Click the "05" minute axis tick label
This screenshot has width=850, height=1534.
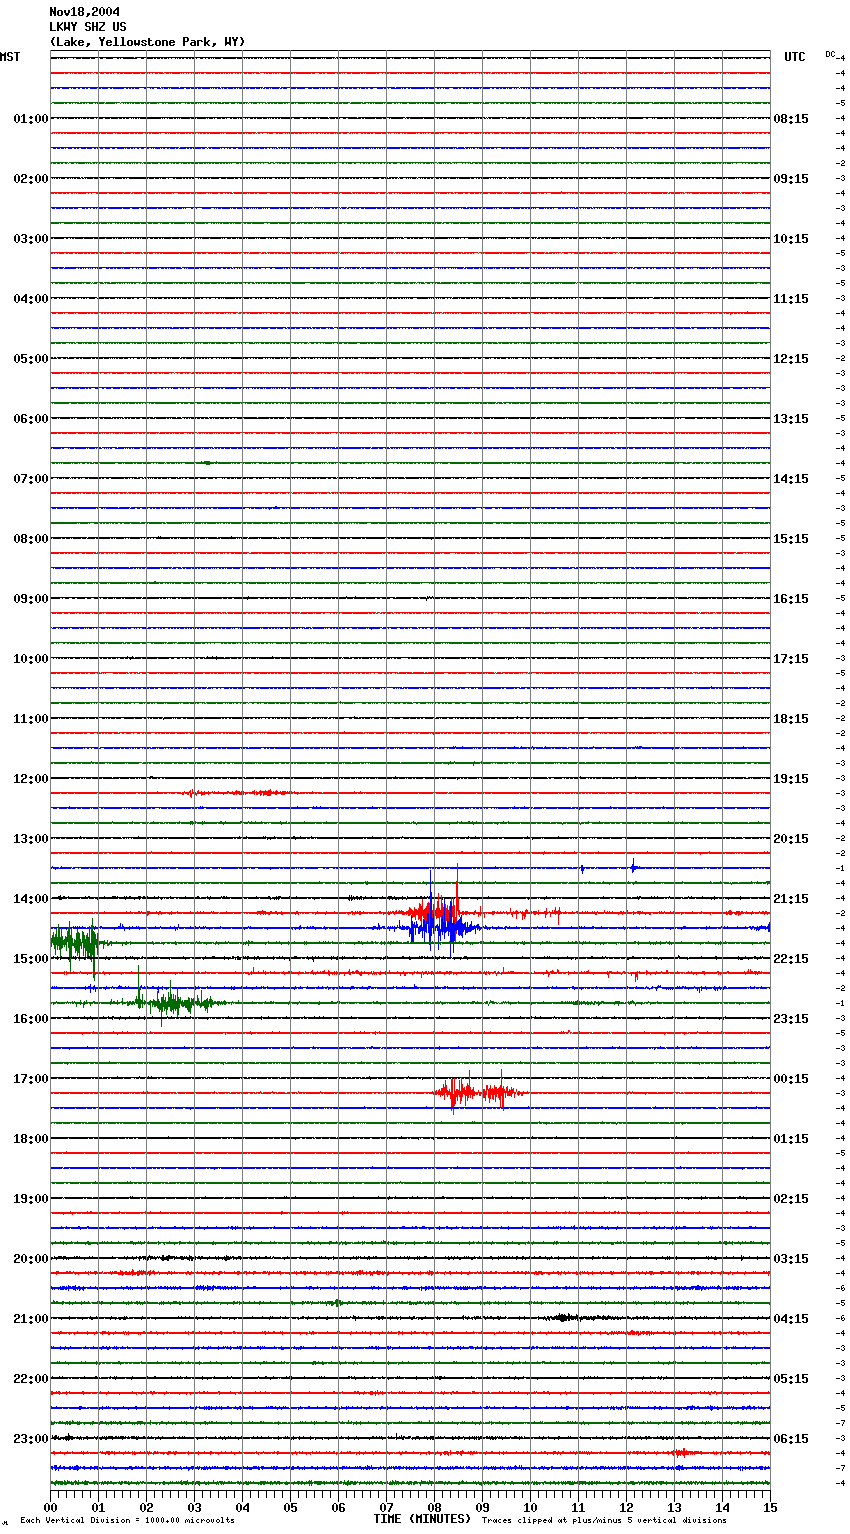290,1507
